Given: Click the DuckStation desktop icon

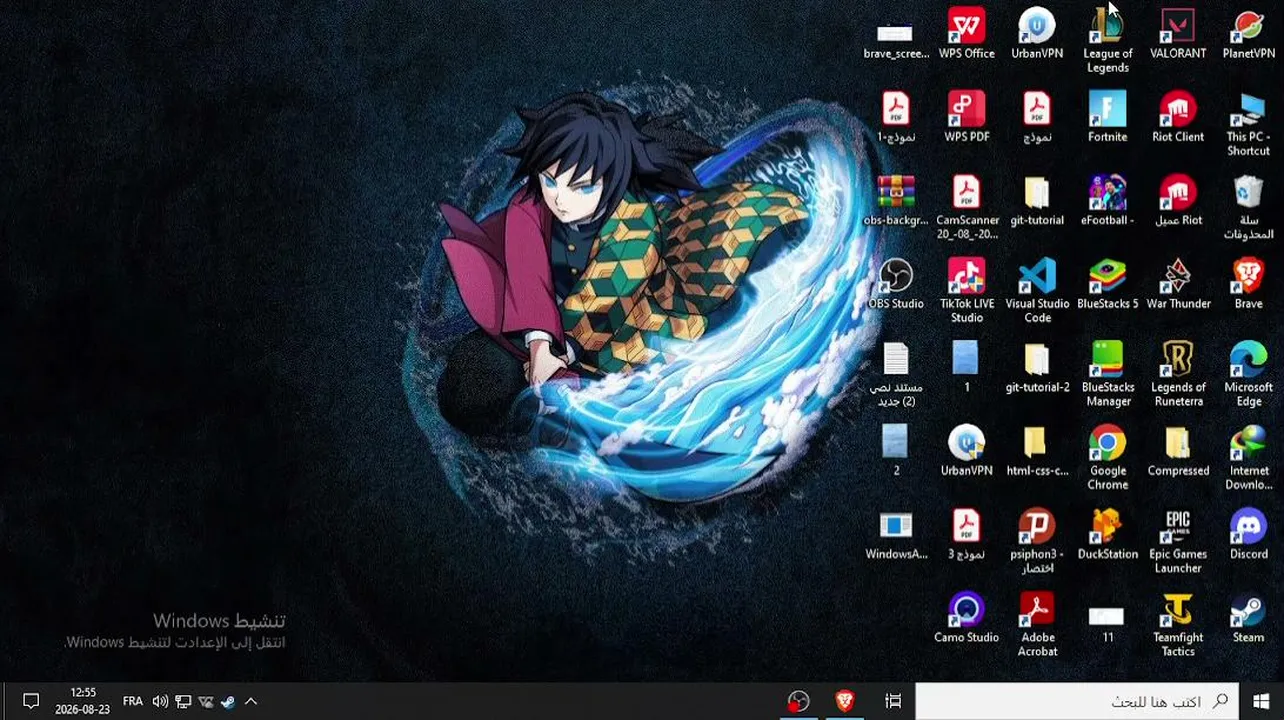Looking at the screenshot, I should tap(1107, 534).
